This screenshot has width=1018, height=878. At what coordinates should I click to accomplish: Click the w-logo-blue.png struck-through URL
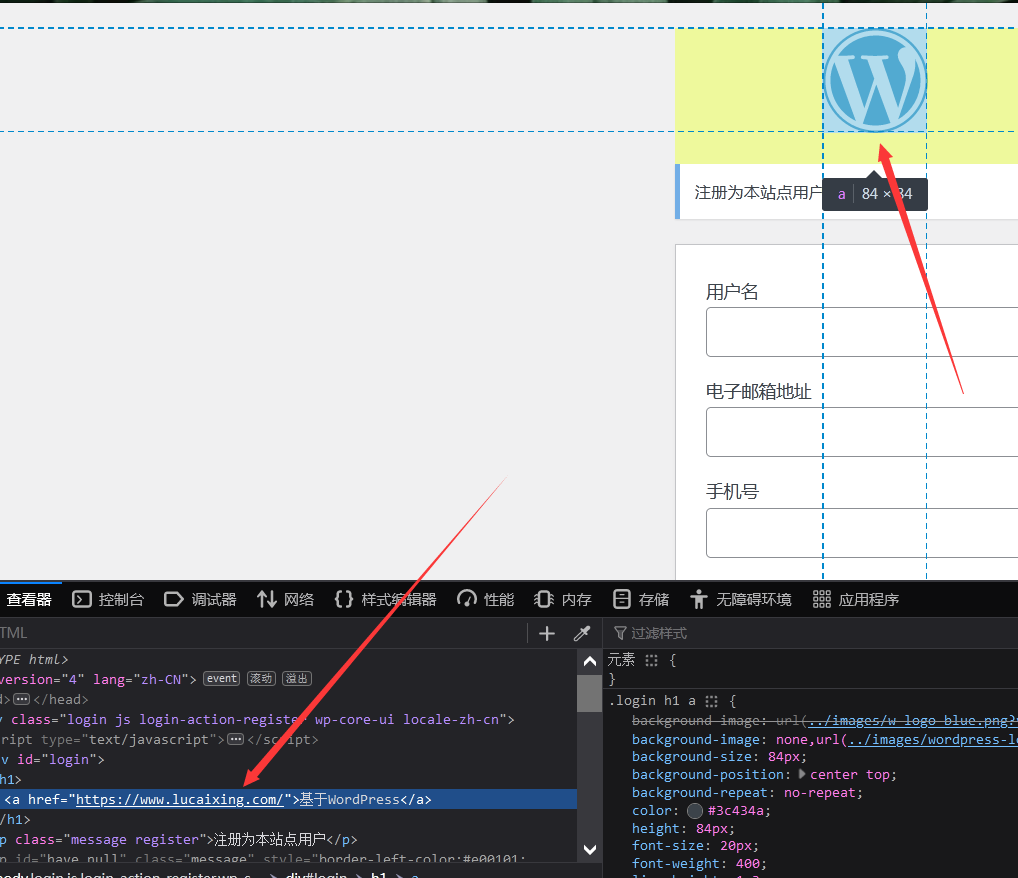(912, 720)
